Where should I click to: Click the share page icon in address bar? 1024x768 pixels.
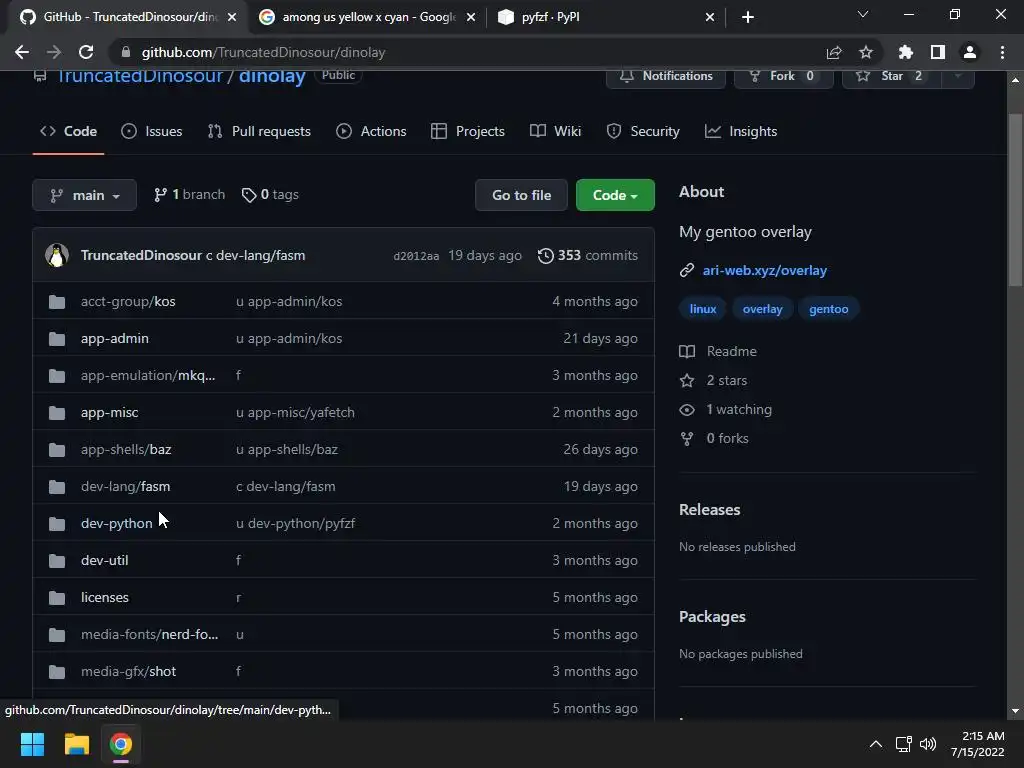(x=834, y=52)
